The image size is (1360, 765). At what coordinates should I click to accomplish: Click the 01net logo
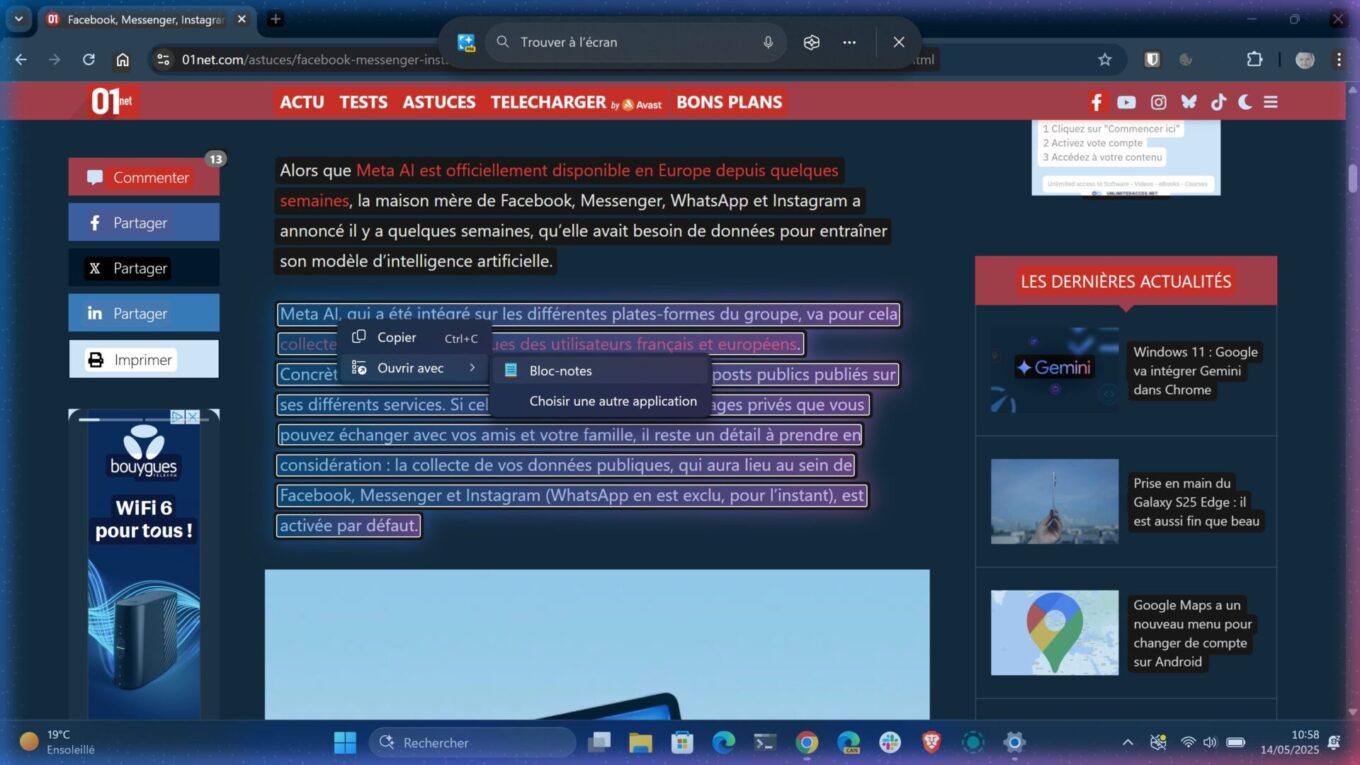(x=114, y=101)
